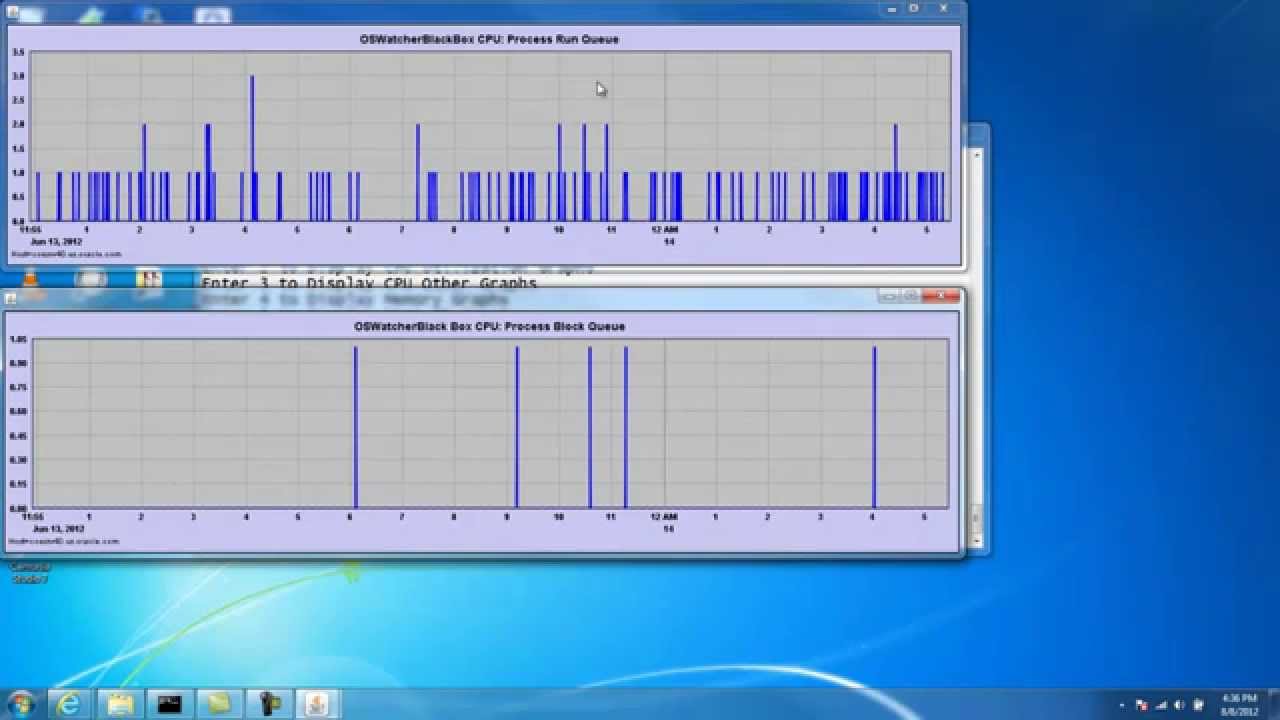Click scroll-up arrow in background console window
1280x720 pixels.
(977, 155)
